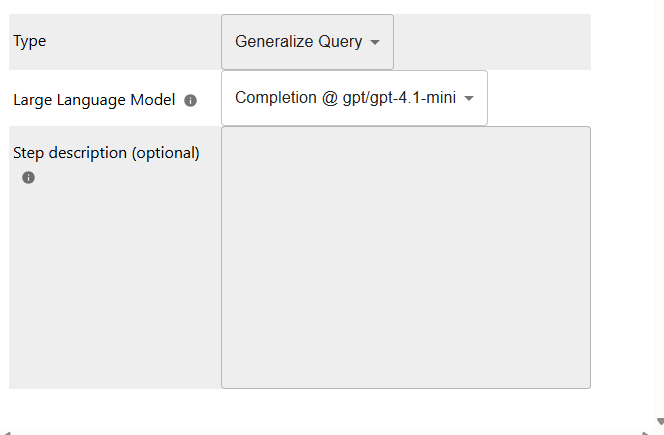
Task: Click the "Large Language Model" label
Action: [x=94, y=100]
